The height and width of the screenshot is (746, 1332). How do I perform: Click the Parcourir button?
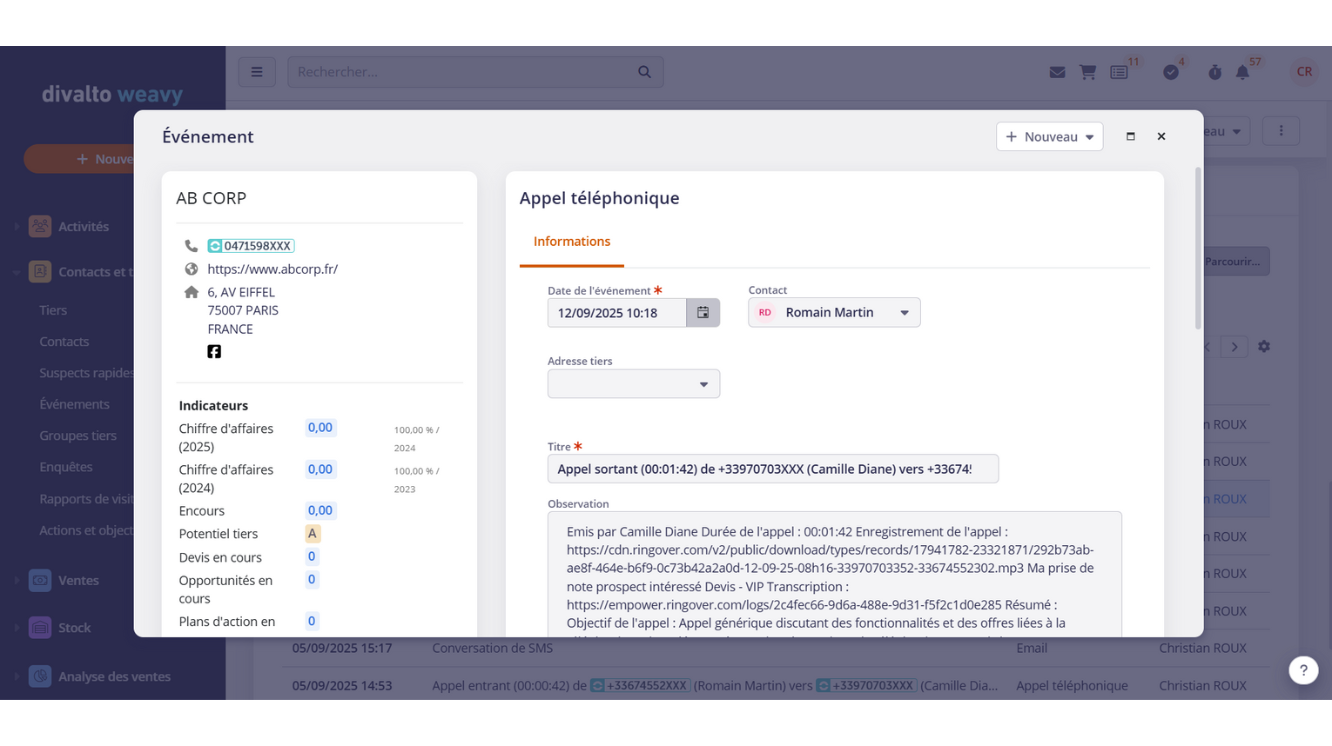click(1234, 261)
